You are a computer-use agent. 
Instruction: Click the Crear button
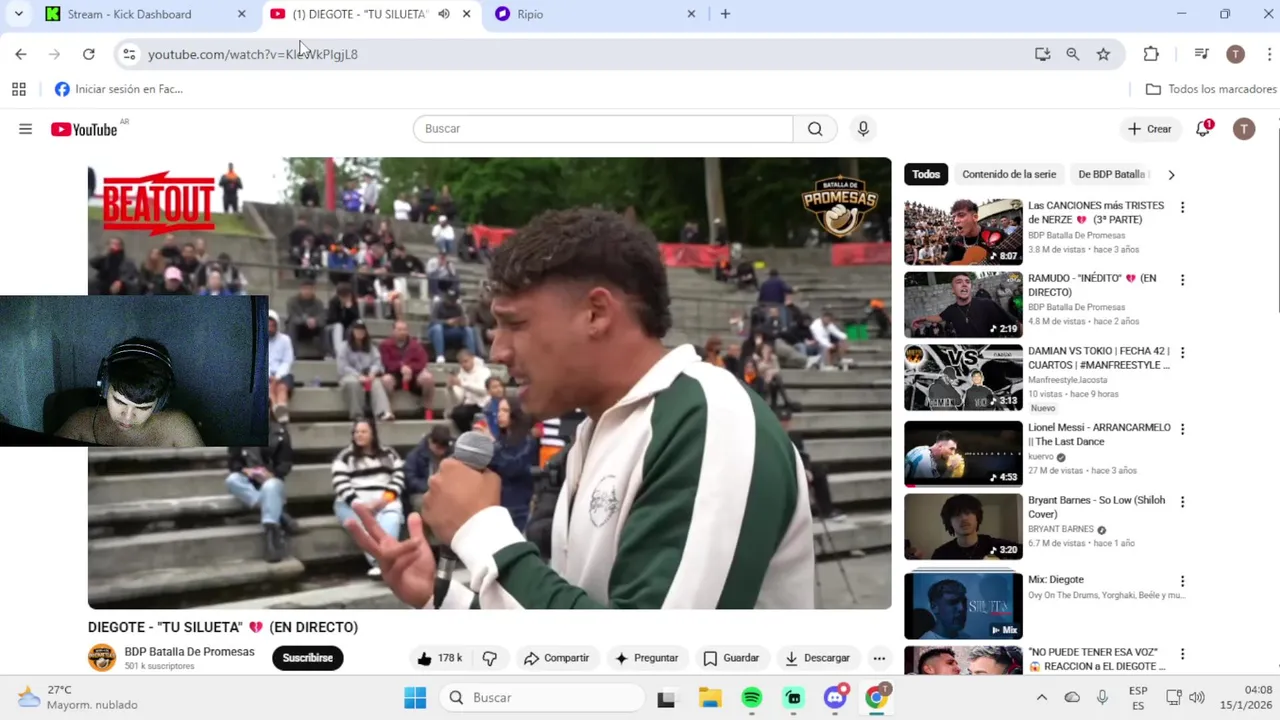(1149, 129)
